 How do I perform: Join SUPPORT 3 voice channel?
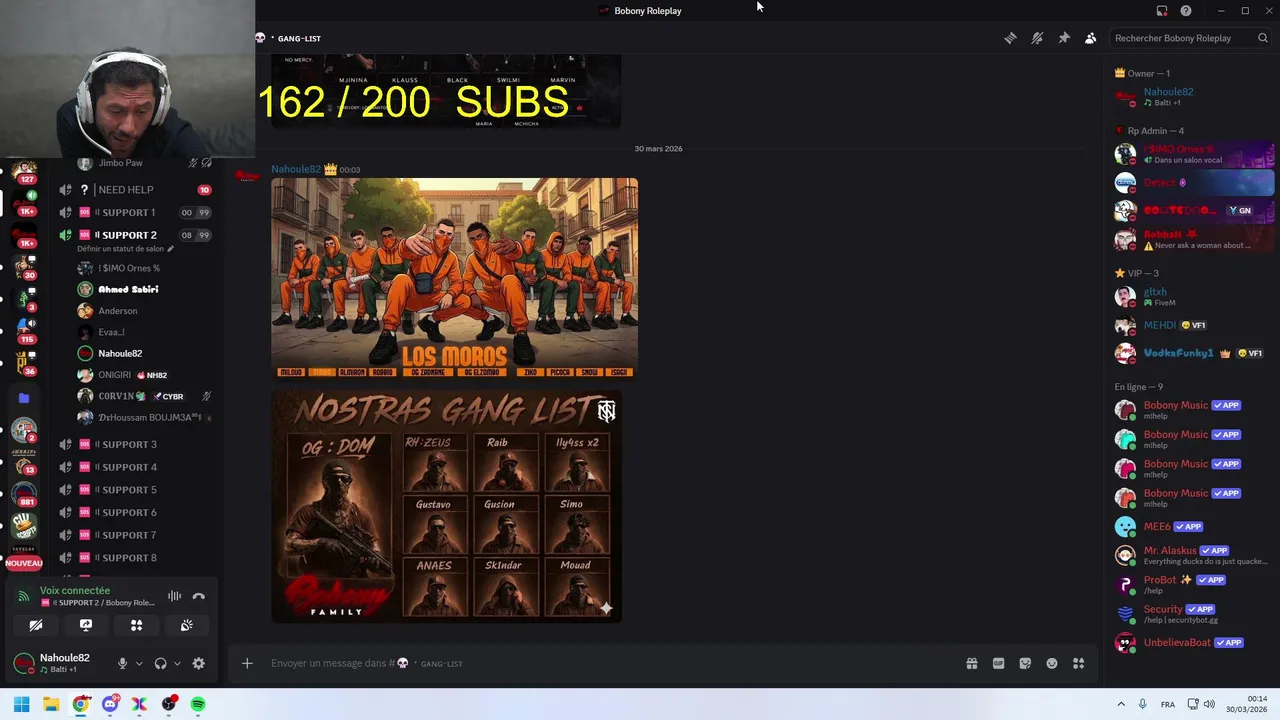pos(135,444)
